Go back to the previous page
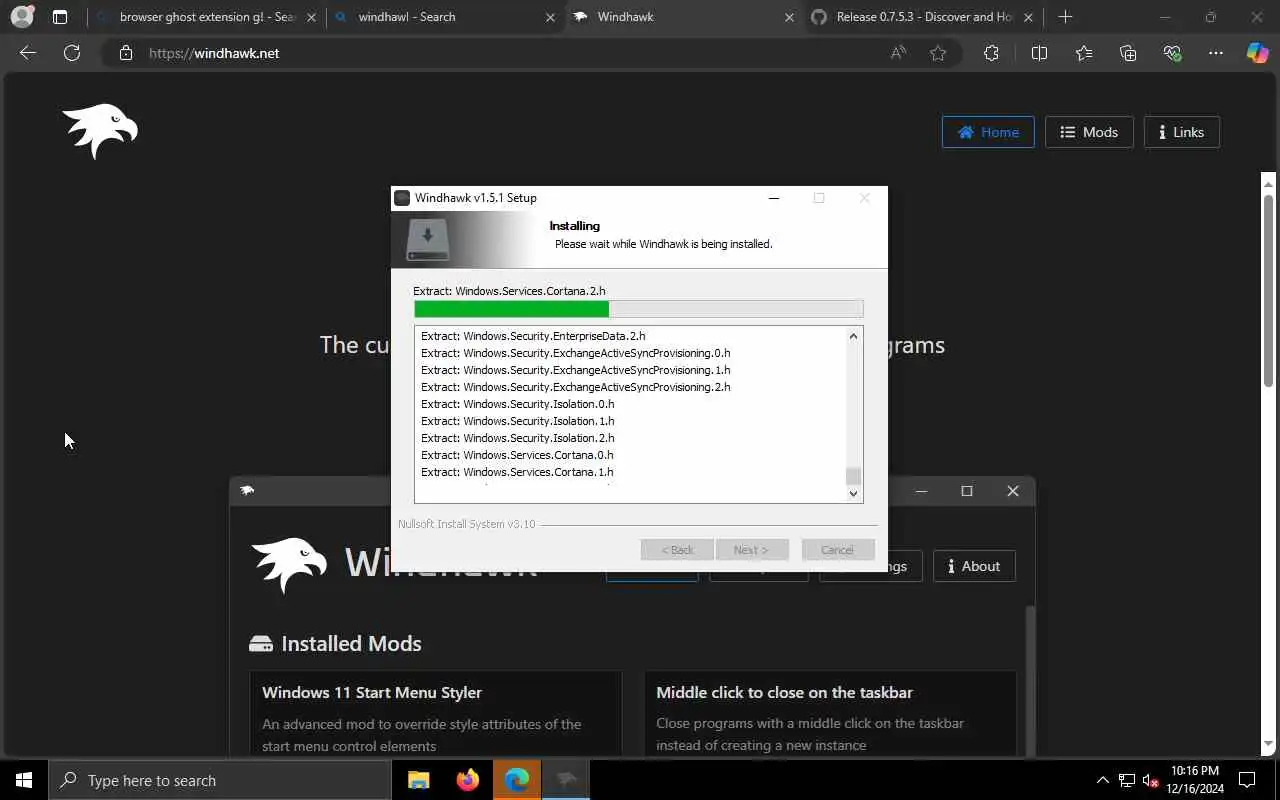Viewport: 1280px width, 800px height. pos(28,53)
